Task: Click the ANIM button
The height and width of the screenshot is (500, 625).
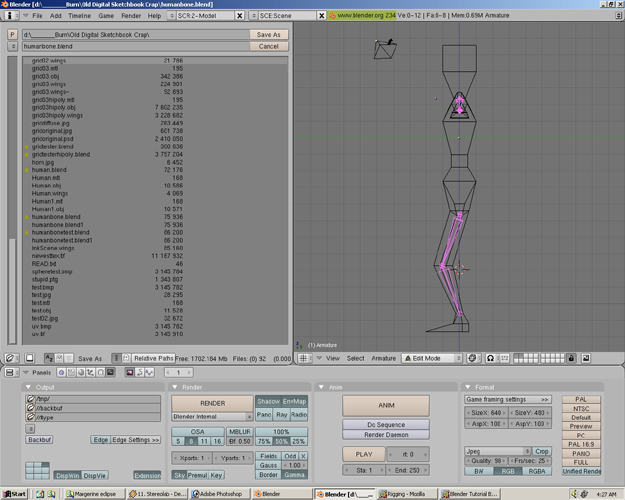Action: coord(386,405)
